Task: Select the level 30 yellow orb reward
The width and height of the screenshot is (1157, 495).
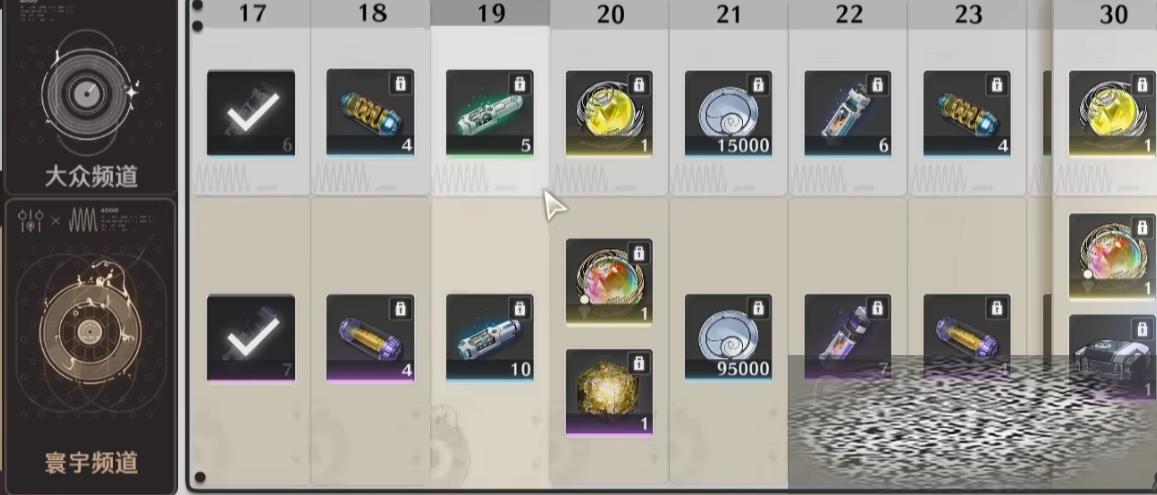Action: 1113,113
